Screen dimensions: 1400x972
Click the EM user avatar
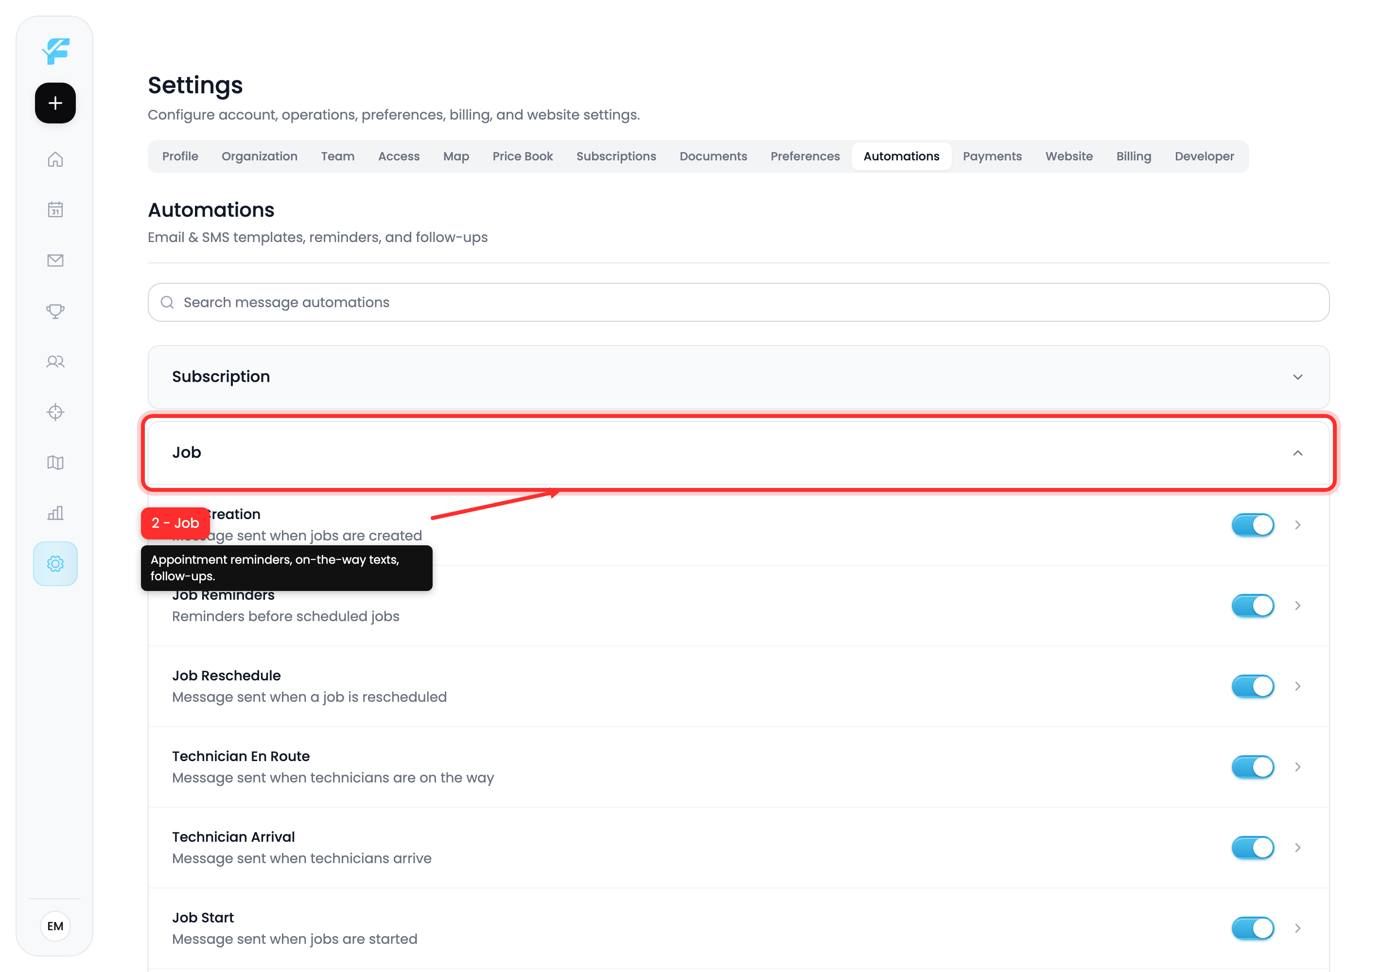pos(55,926)
